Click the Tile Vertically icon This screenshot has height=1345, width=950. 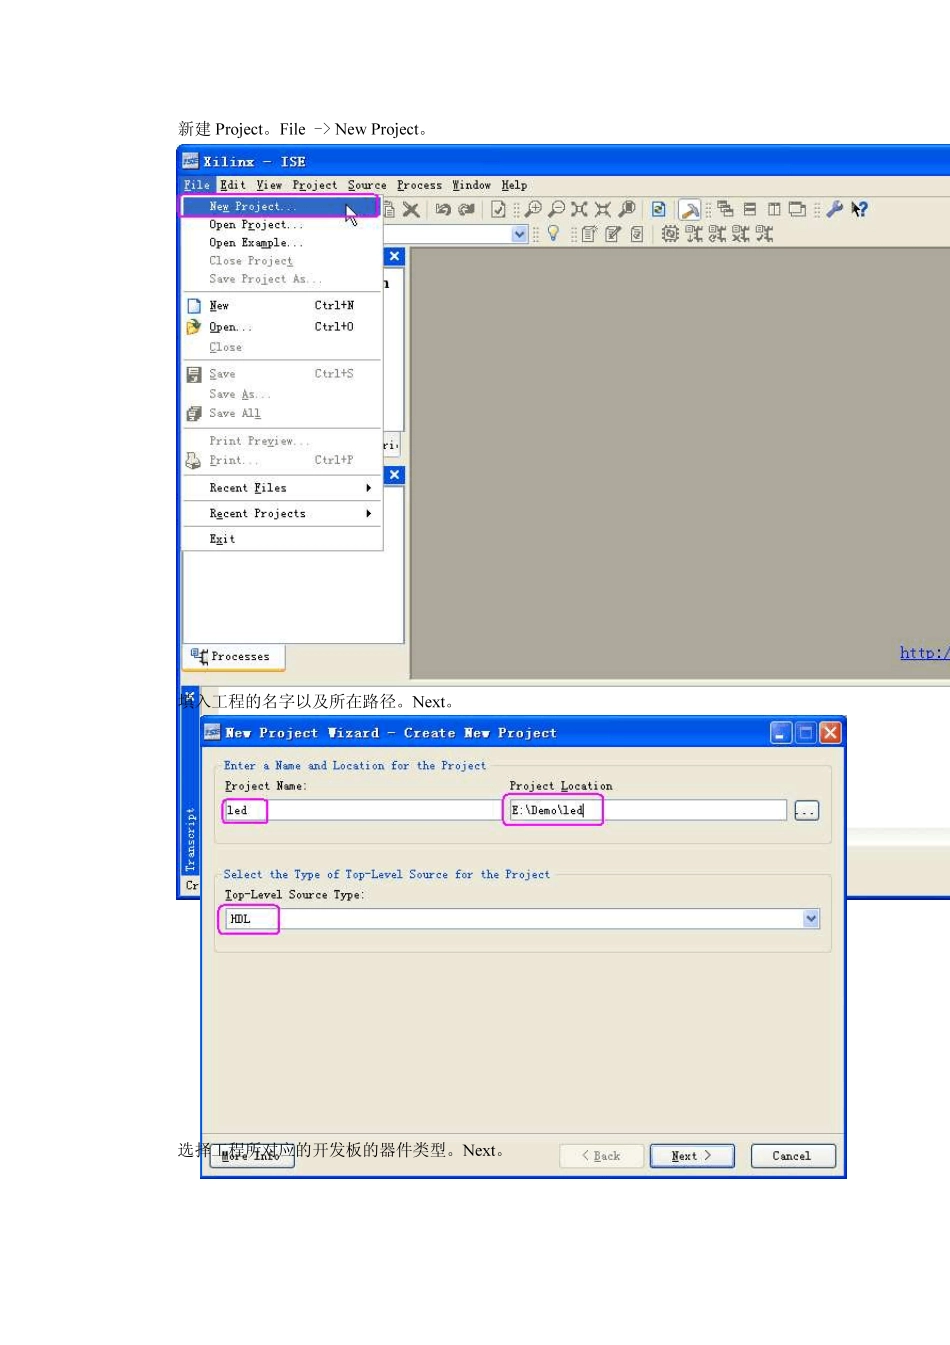[x=773, y=209]
